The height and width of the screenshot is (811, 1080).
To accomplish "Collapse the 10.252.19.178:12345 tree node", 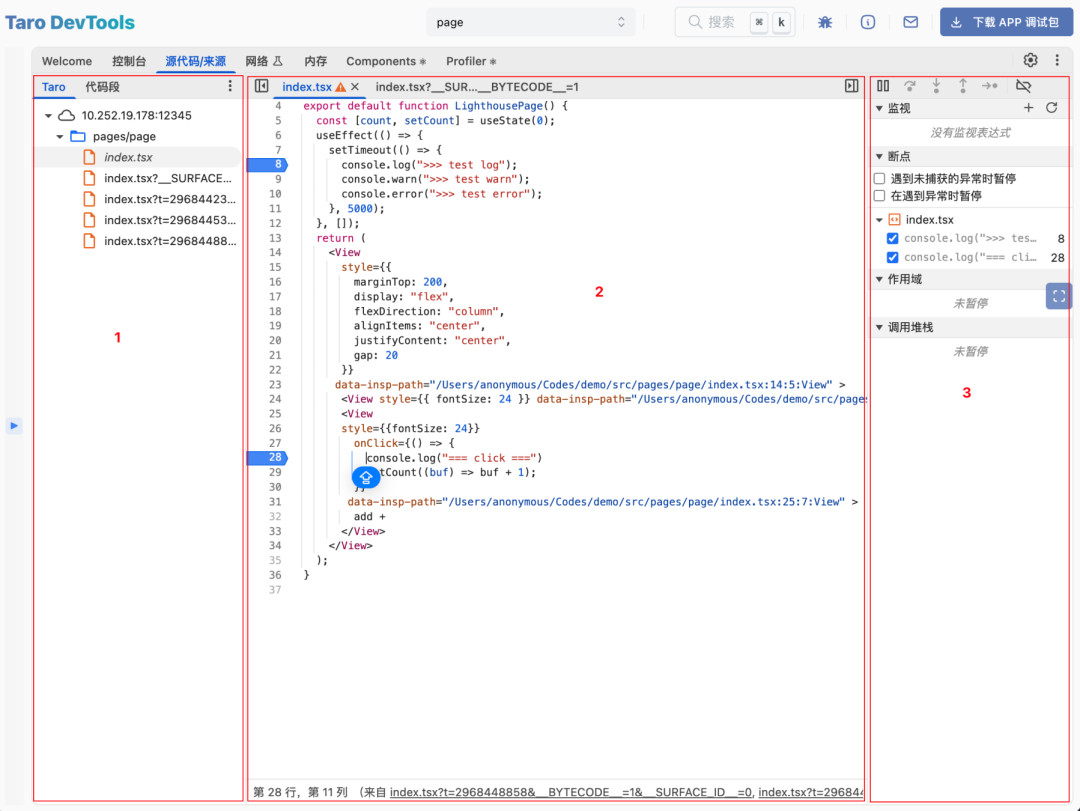I will click(48, 116).
